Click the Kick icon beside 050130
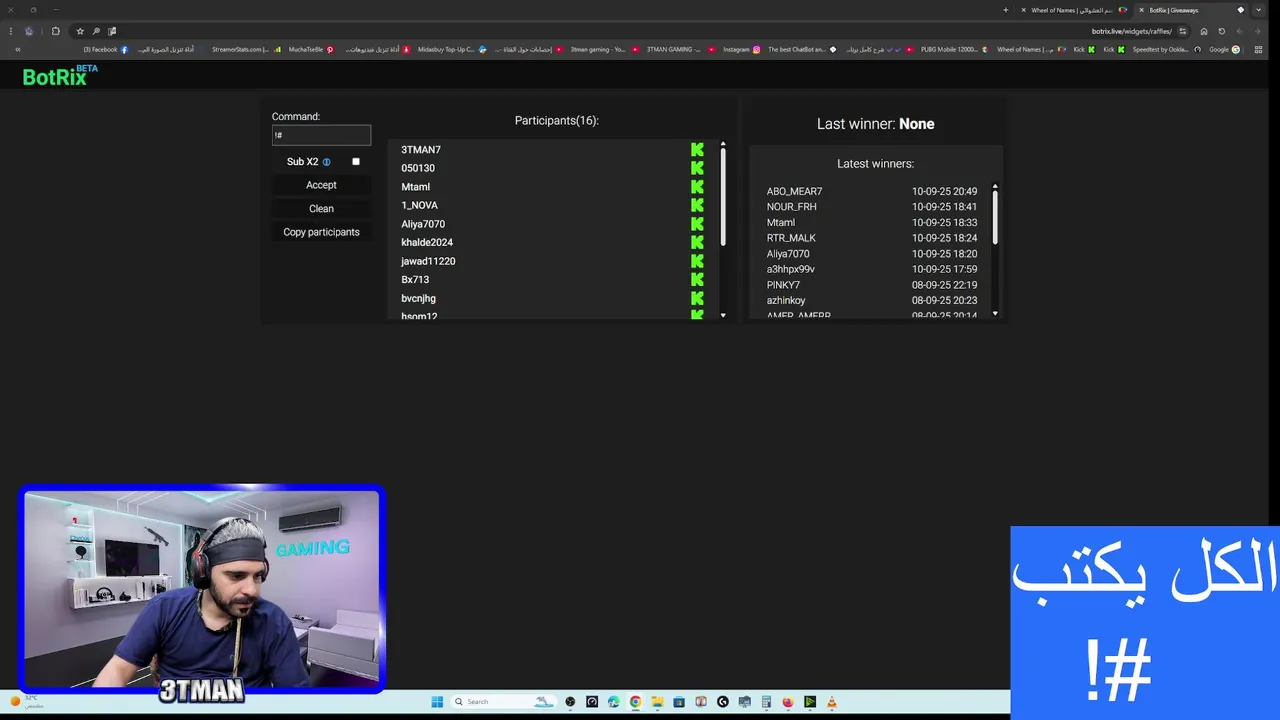This screenshot has width=1280, height=720. (x=697, y=168)
